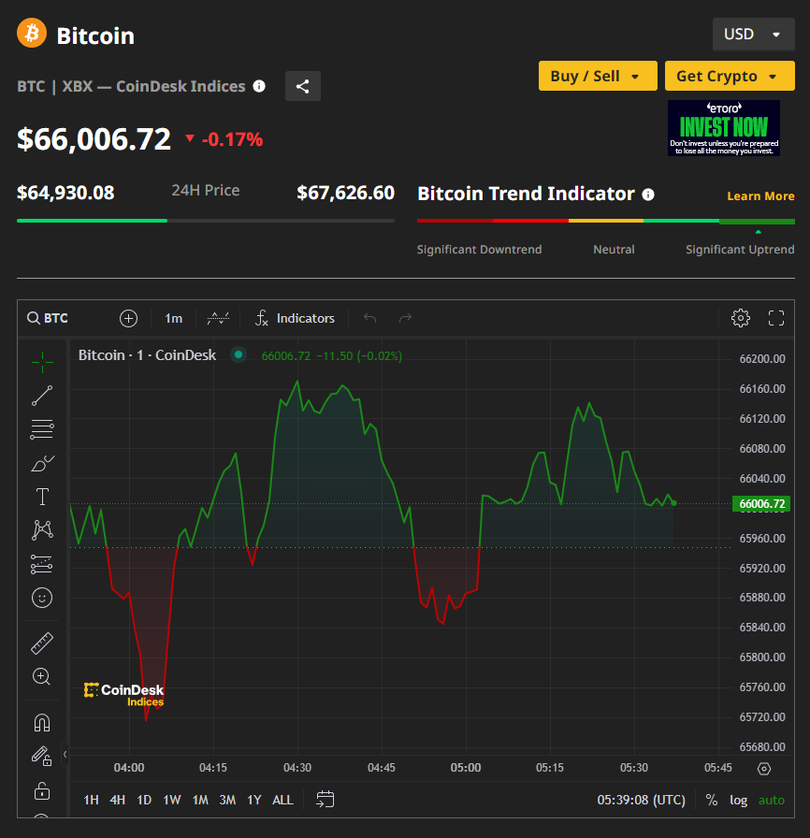This screenshot has width=810, height=838.
Task: Select the brush drawing tool
Action: 42,463
